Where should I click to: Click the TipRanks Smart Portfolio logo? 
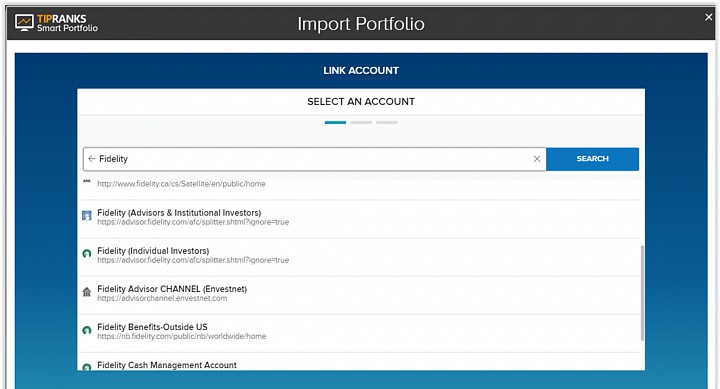point(56,23)
